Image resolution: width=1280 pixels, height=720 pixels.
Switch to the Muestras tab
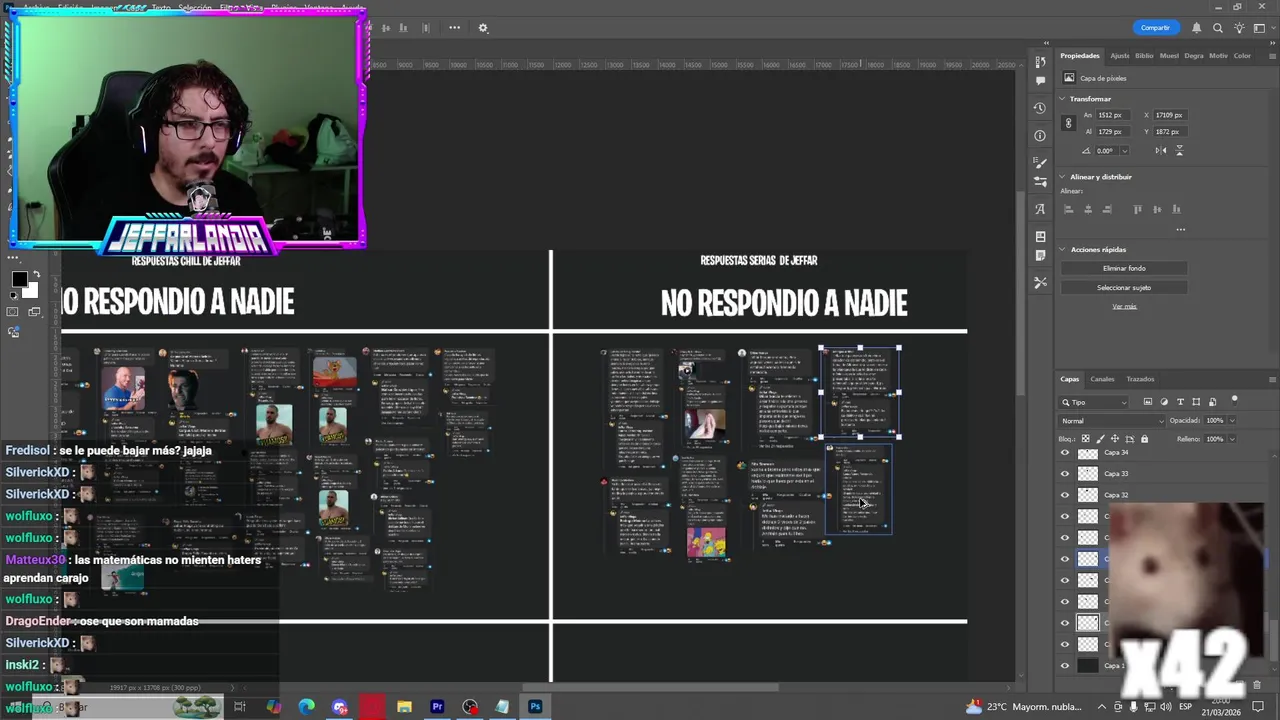(1169, 56)
